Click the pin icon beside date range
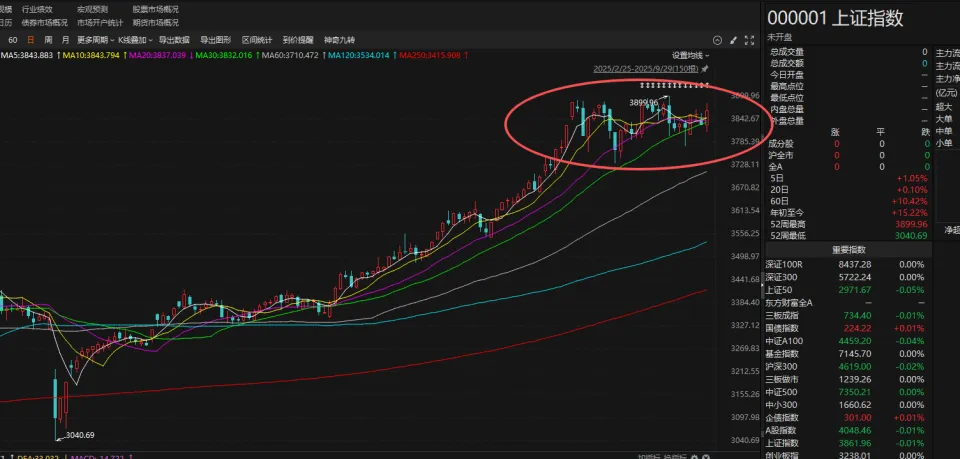 coord(704,69)
